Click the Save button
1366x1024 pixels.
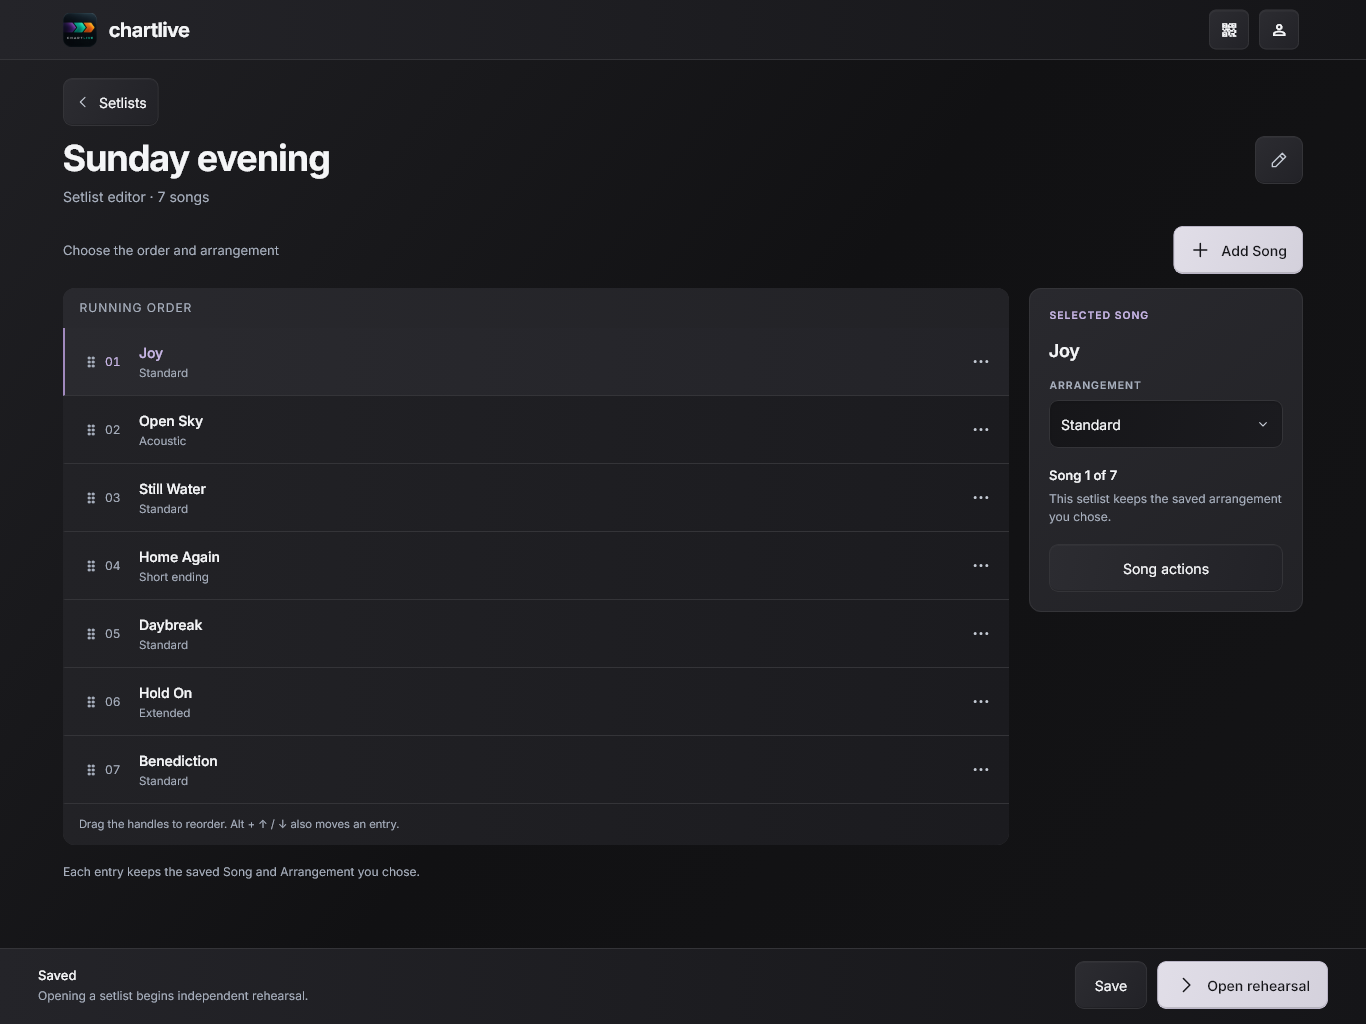[1111, 986]
